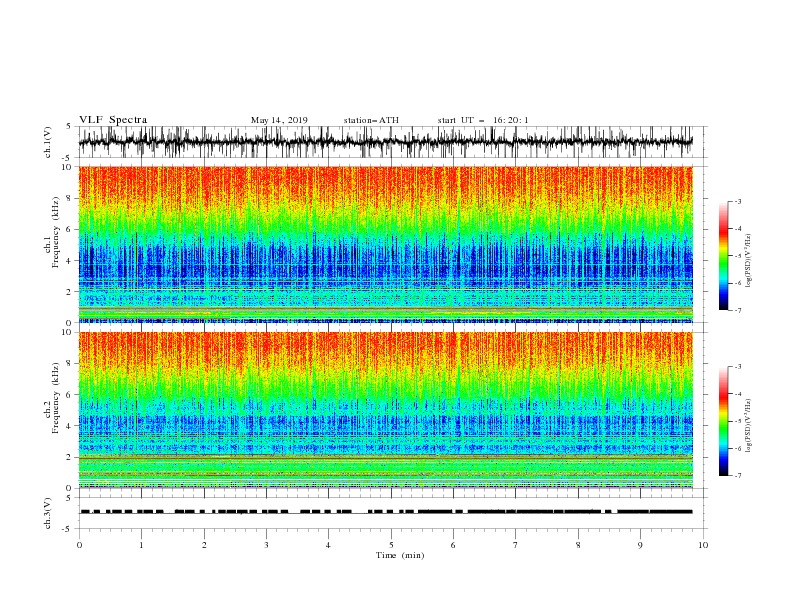Viewport: 792px width, 612px height.
Task: Click the ch.1 frequency spectrogram panel
Action: [x=385, y=244]
